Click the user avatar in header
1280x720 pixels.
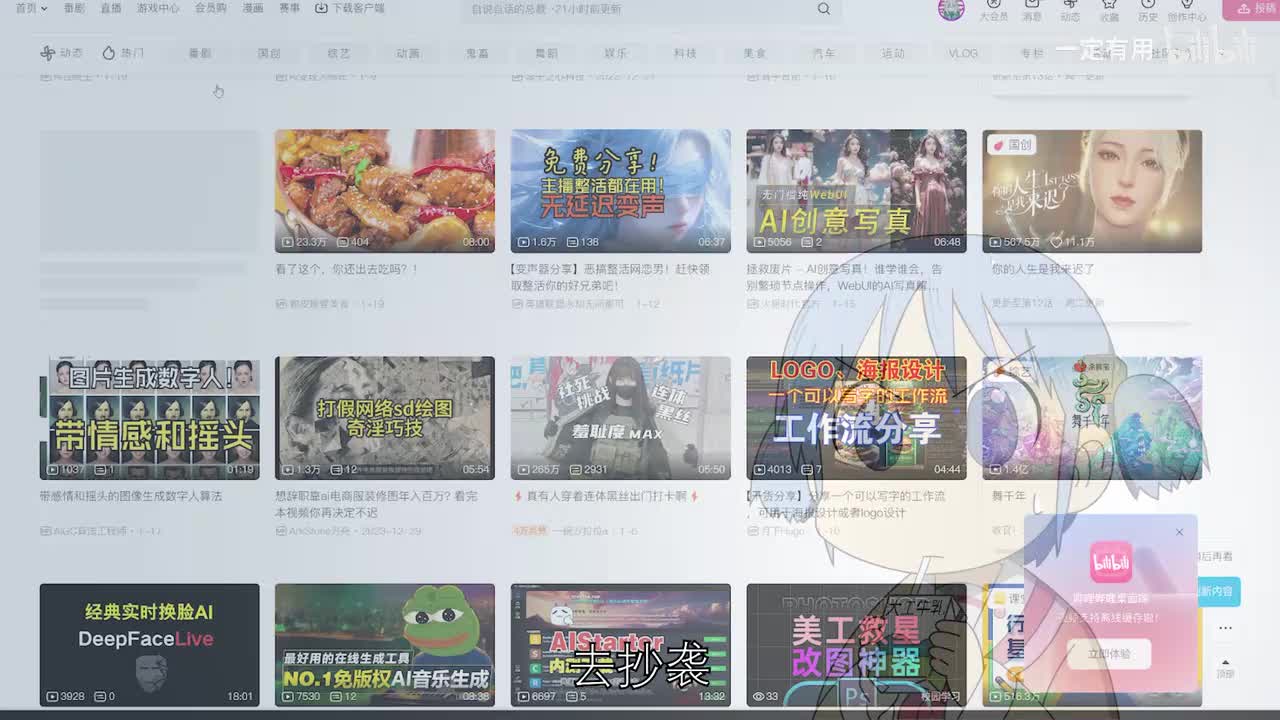tap(951, 9)
